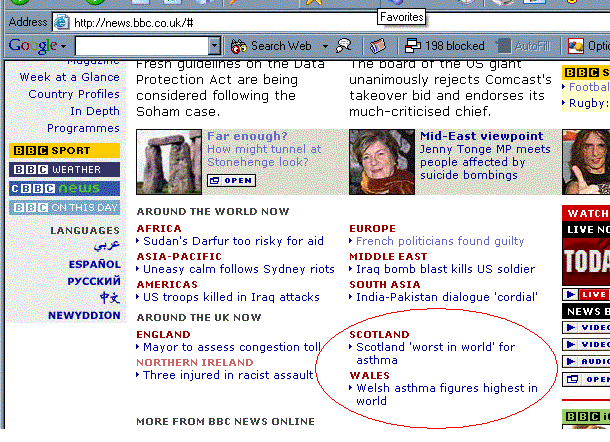
Task: Open 'India-Pakistan dialogue cordial' link
Action: coord(447,297)
